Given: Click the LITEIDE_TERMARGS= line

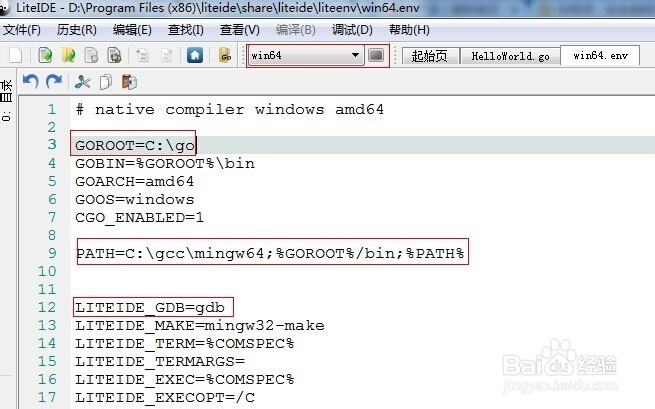Looking at the screenshot, I should (160, 361).
